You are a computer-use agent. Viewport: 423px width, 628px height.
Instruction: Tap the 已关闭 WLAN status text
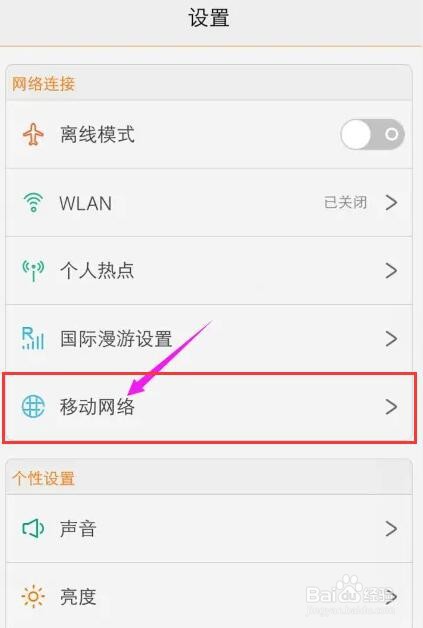[345, 203]
